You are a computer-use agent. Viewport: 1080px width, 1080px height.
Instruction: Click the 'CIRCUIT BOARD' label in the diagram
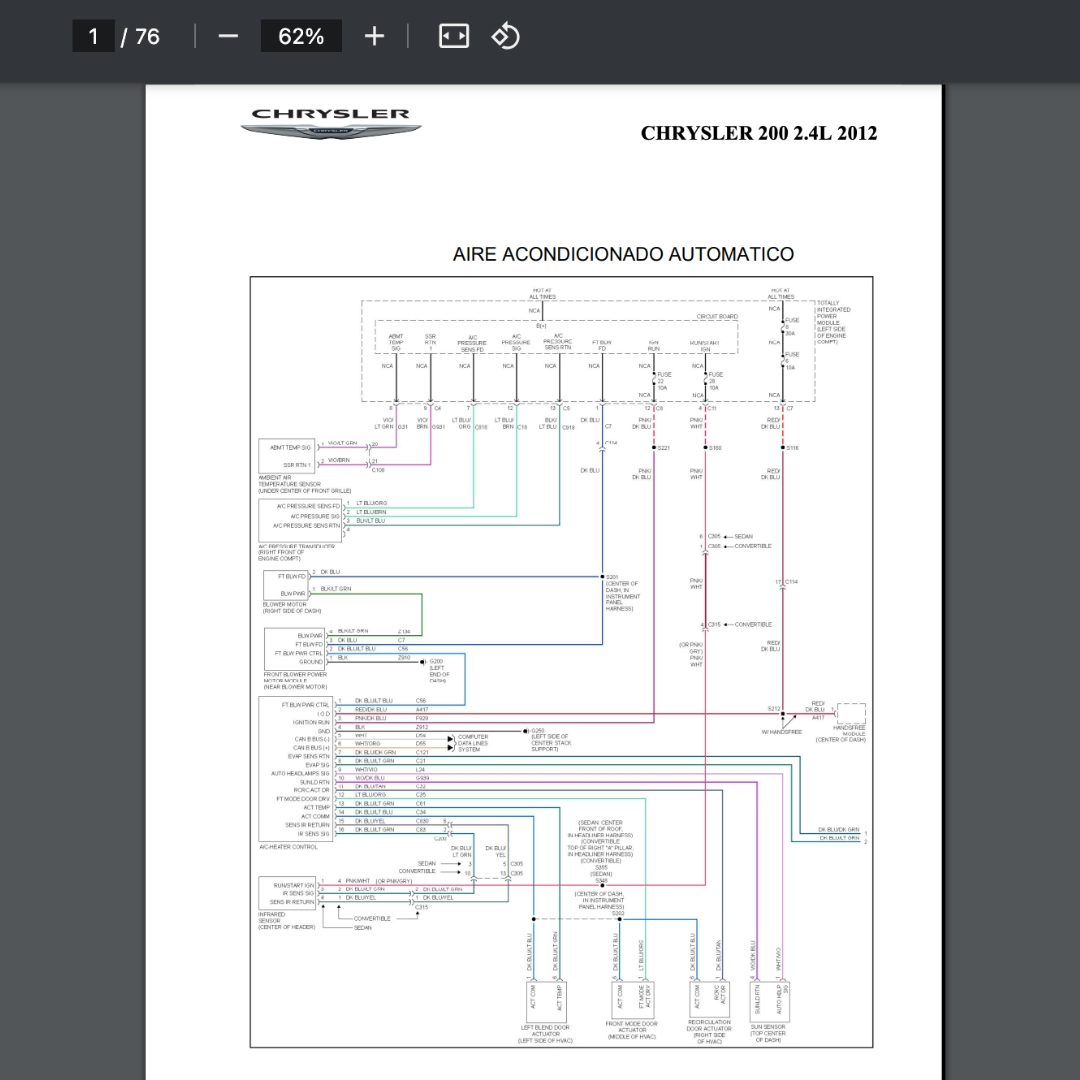click(x=717, y=317)
